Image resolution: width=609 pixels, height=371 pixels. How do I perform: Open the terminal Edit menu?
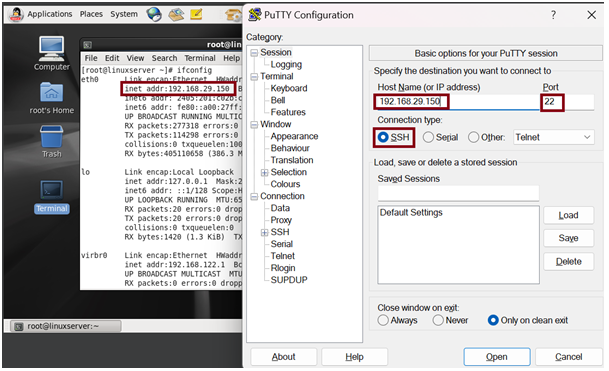click(112, 58)
